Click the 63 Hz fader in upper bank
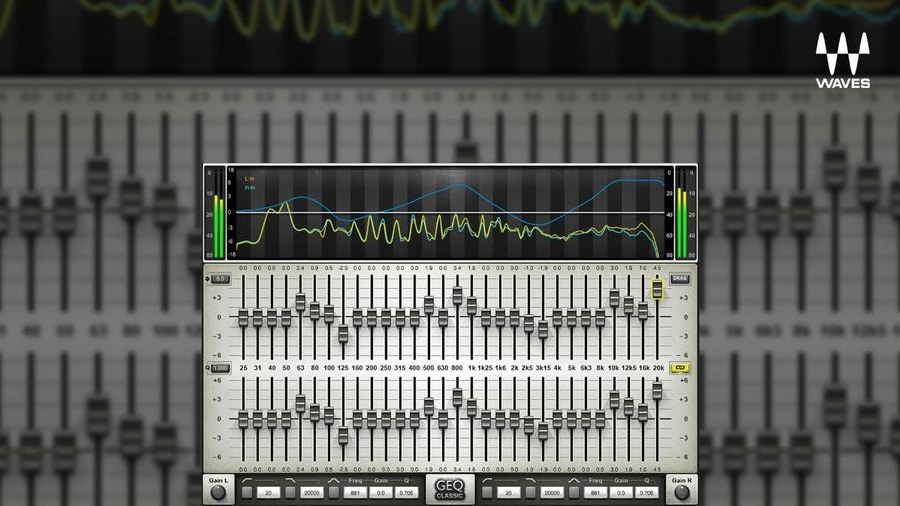900x506 pixels. (x=300, y=302)
